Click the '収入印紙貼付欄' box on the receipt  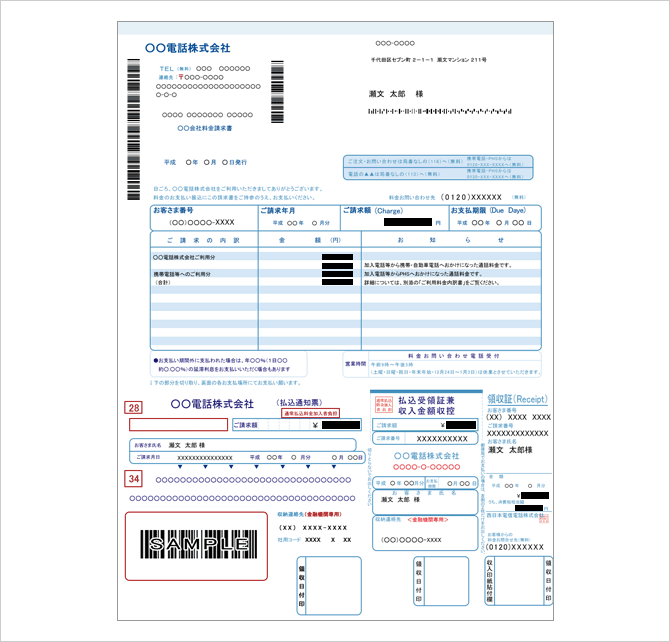pos(514,580)
